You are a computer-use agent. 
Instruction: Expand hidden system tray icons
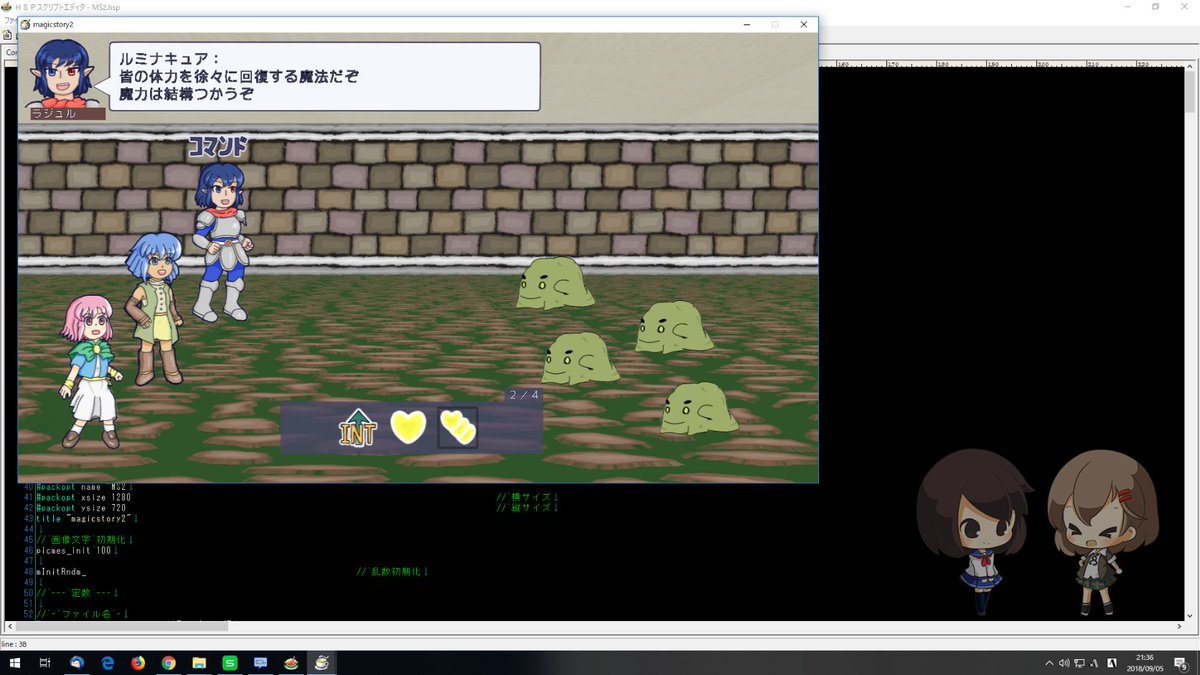(x=1049, y=663)
